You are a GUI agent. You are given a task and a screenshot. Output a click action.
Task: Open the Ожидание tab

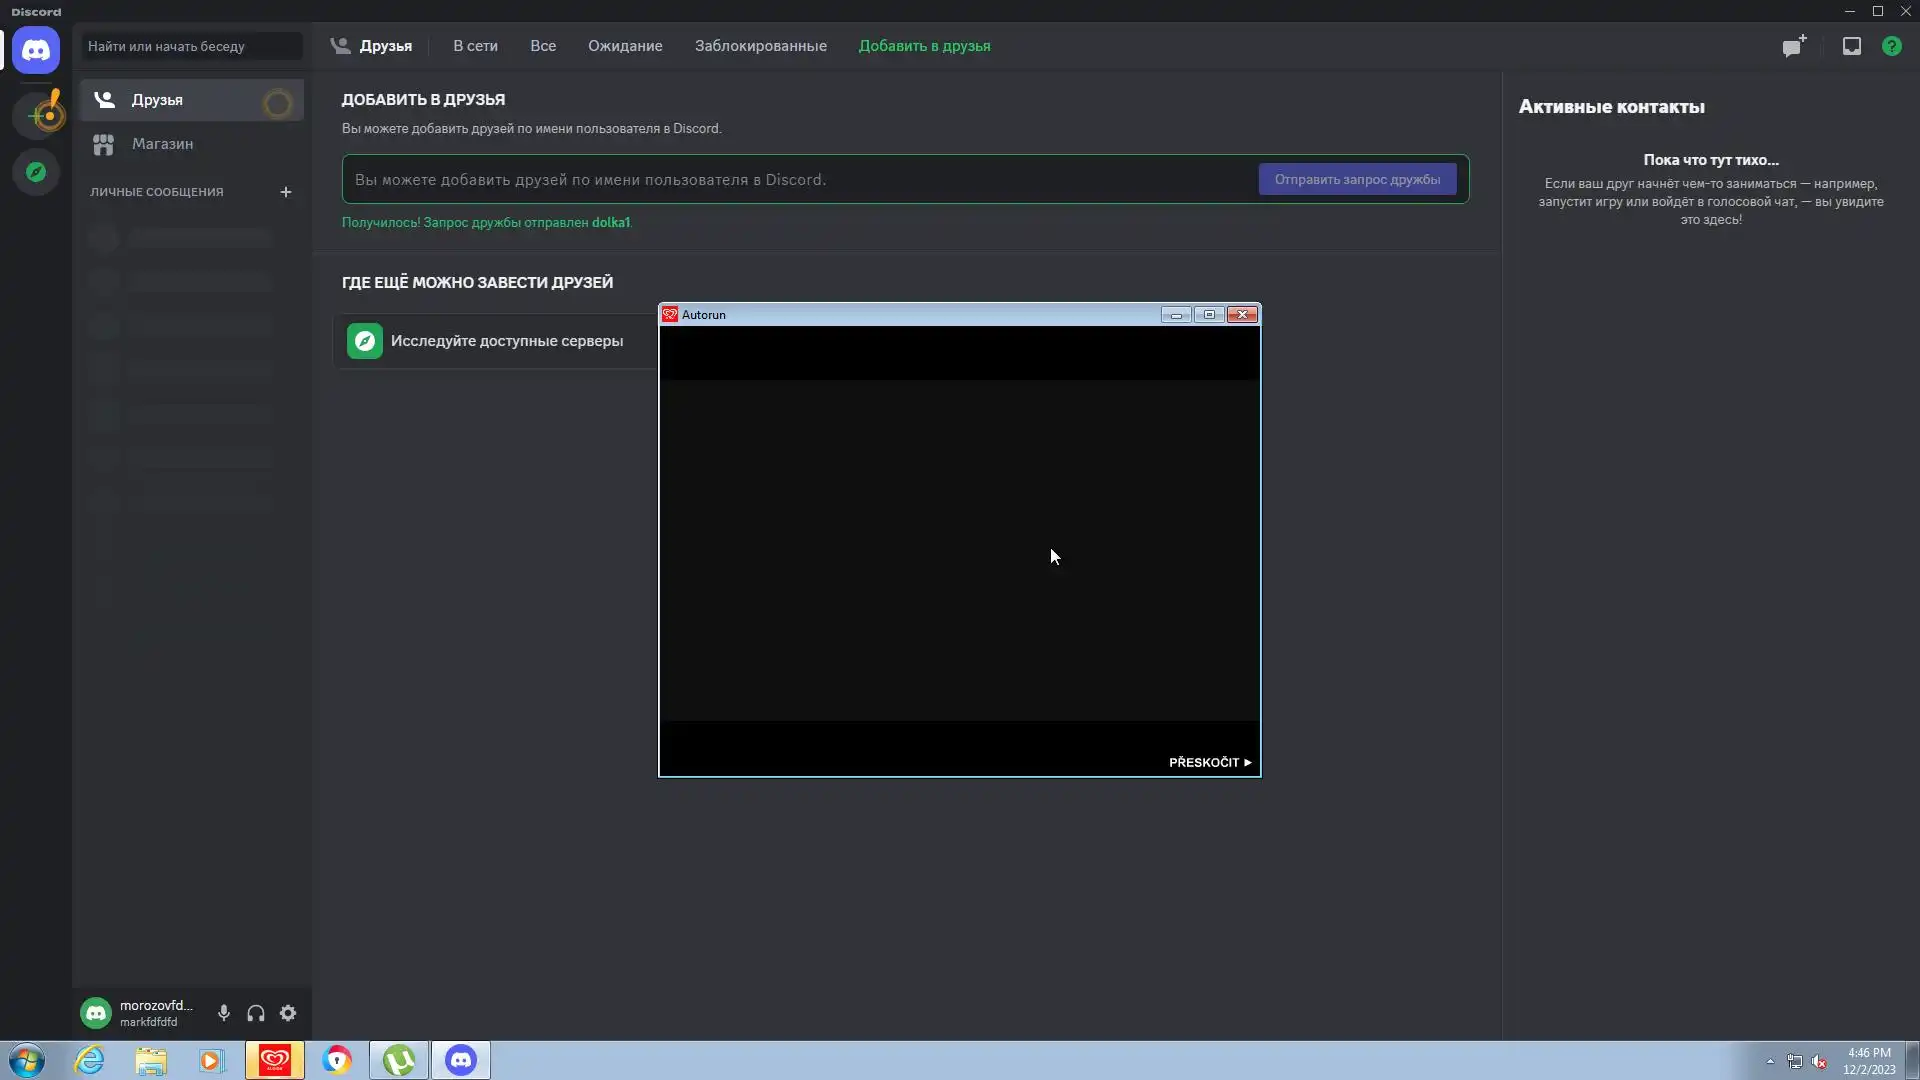pyautogui.click(x=625, y=46)
